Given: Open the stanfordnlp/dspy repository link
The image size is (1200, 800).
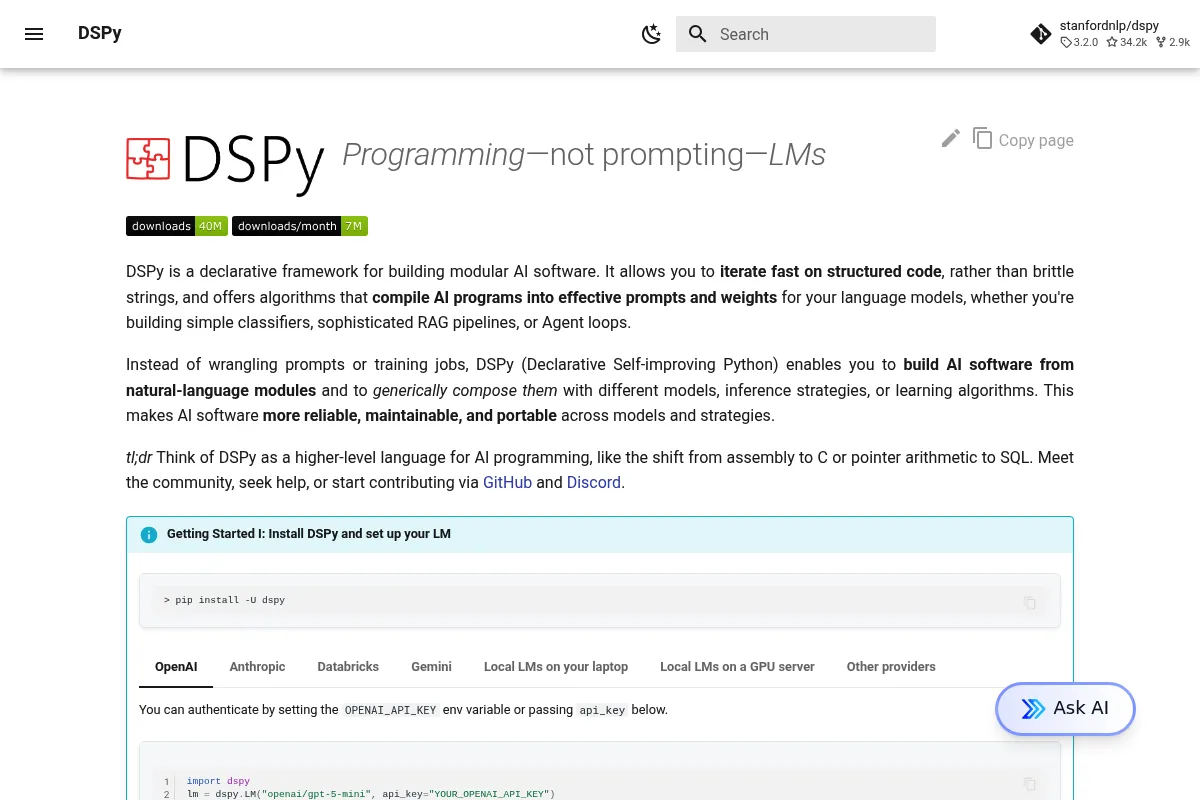Looking at the screenshot, I should pyautogui.click(x=1110, y=34).
